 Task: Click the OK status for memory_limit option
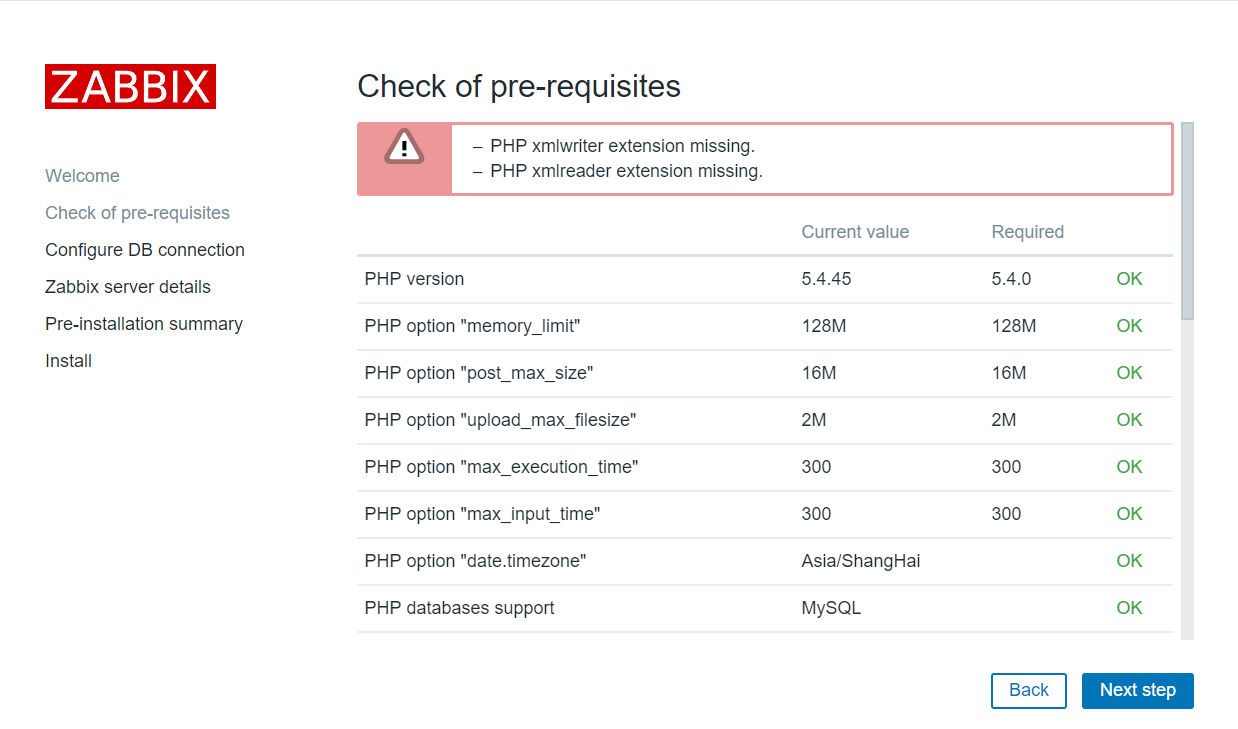(1129, 325)
